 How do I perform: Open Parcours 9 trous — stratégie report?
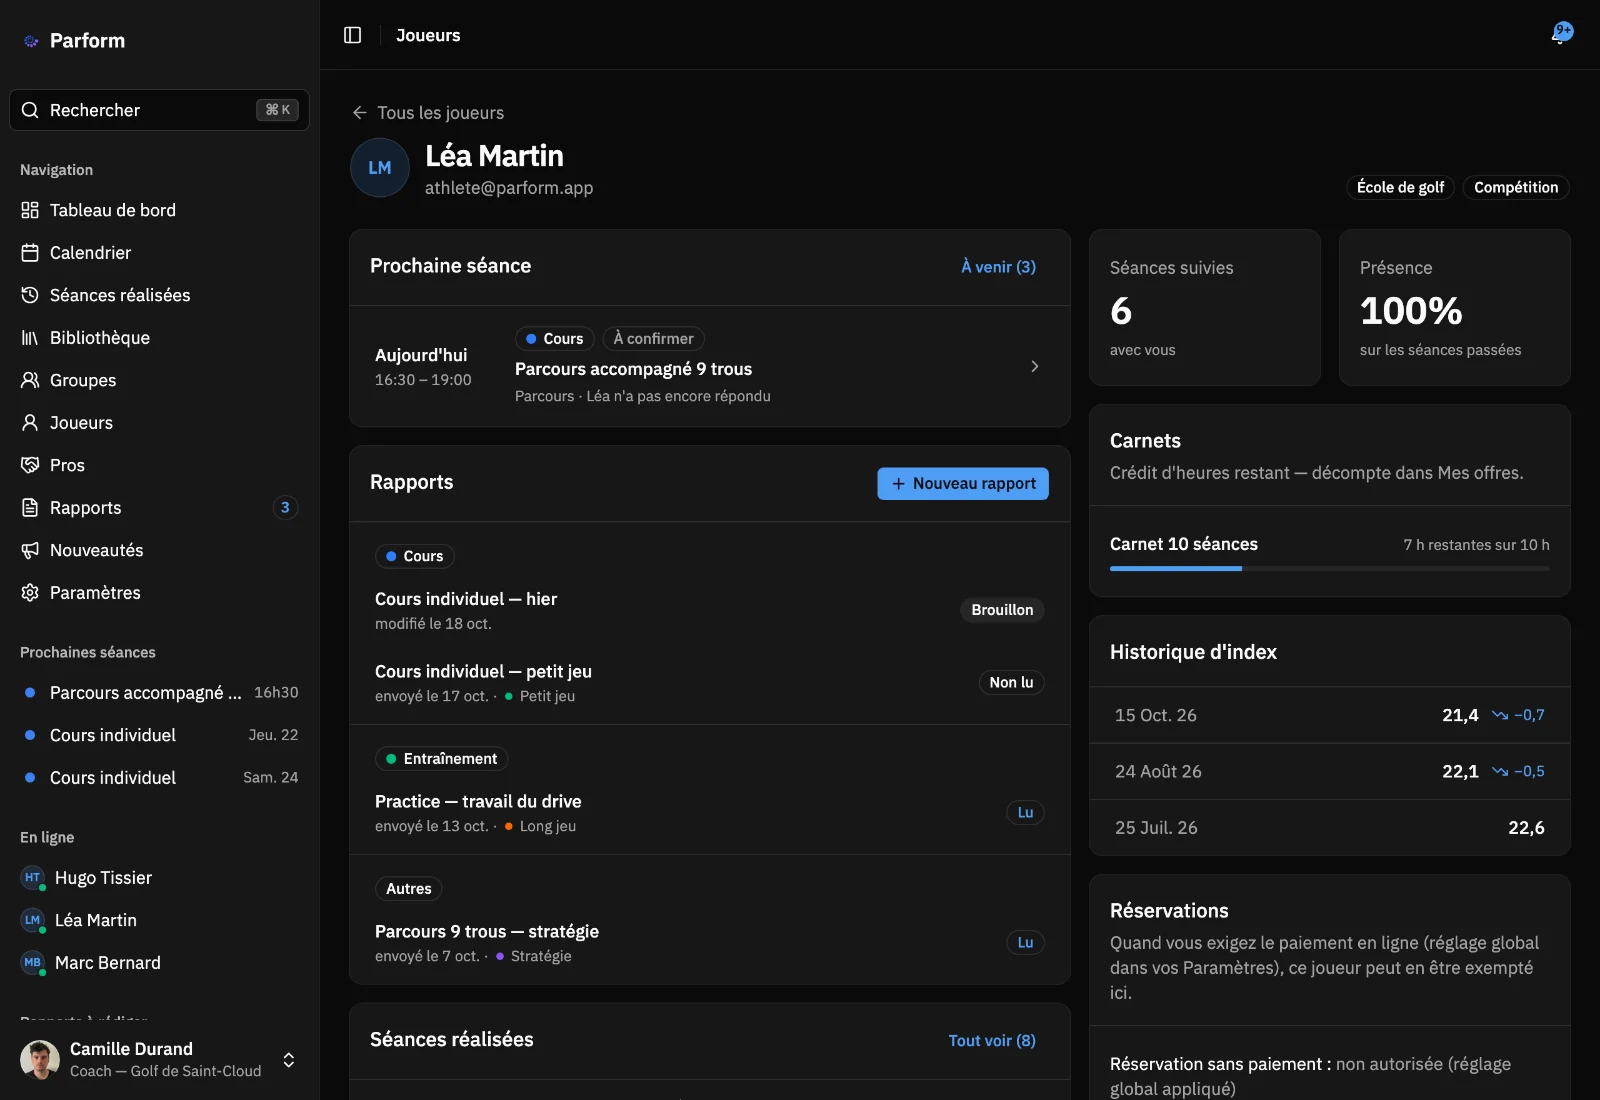(710, 943)
